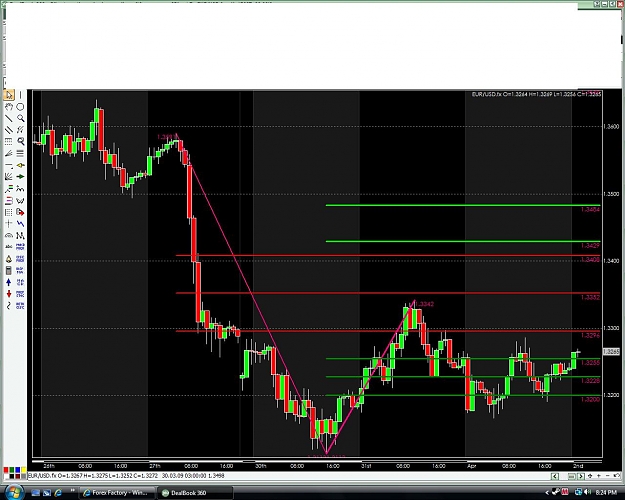The width and height of the screenshot is (625, 500).
Task: Click the current price tag 1.3265
Action: point(611,352)
